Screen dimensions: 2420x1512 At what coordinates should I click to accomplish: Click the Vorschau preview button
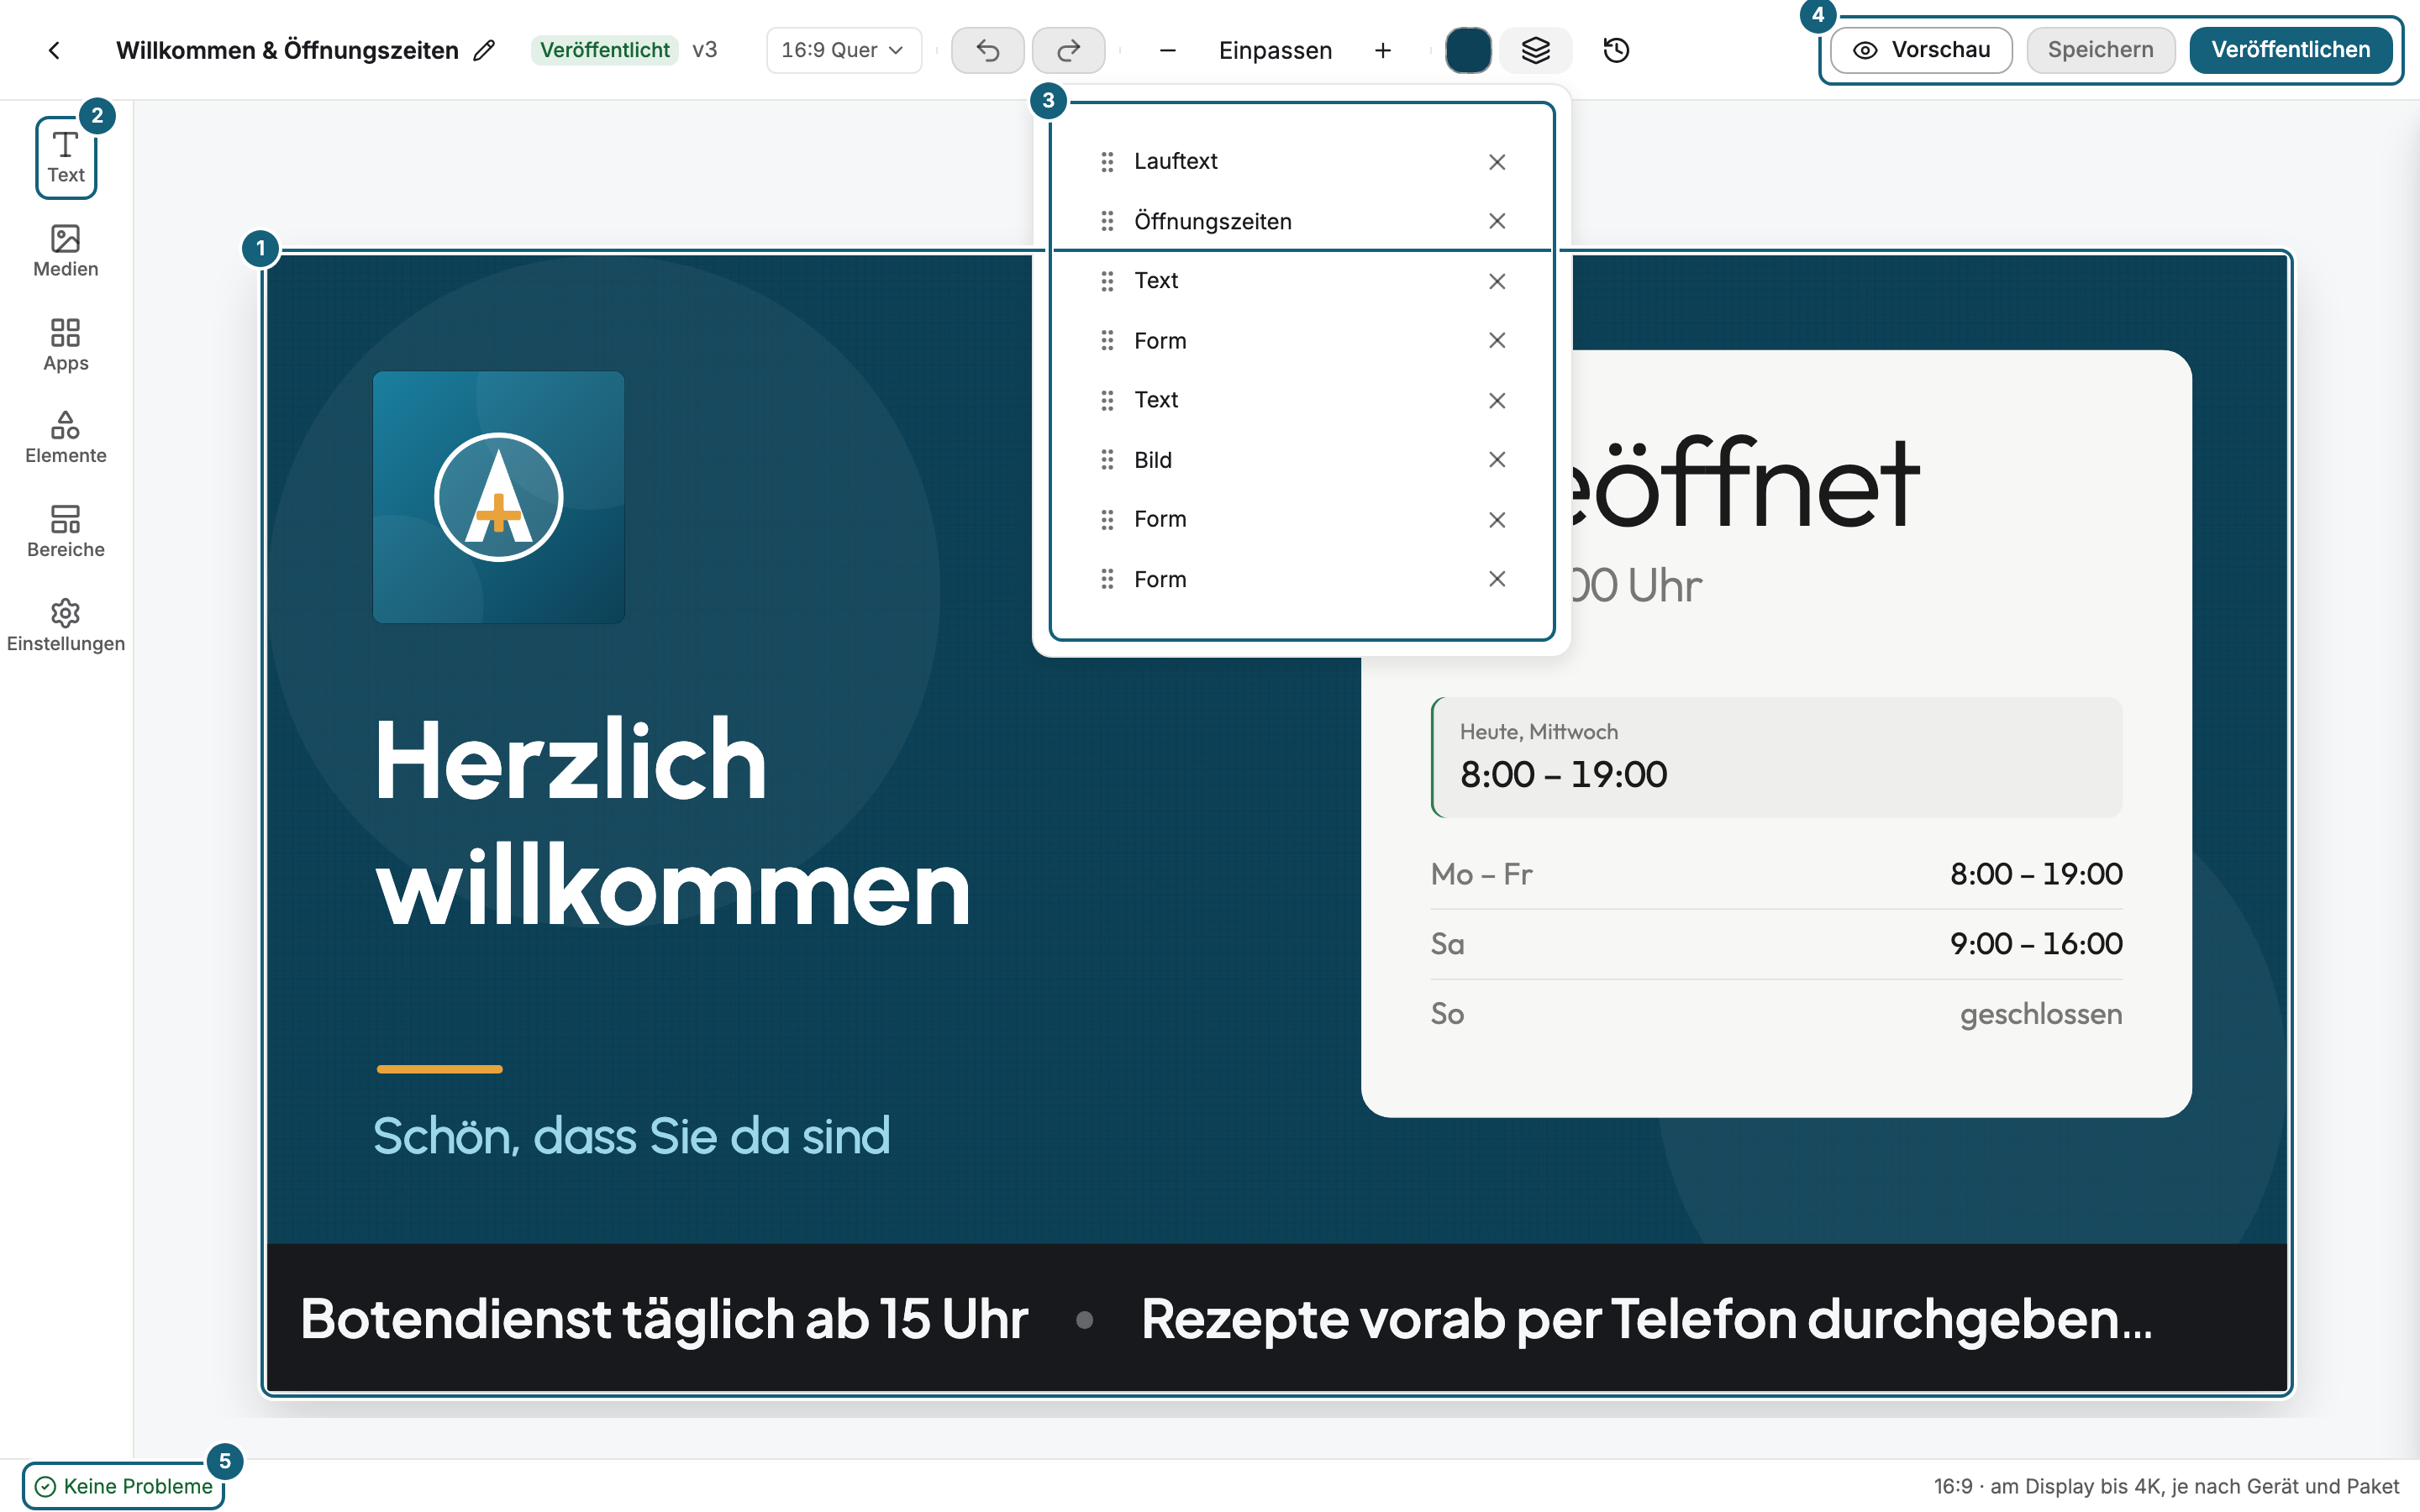tap(1921, 50)
